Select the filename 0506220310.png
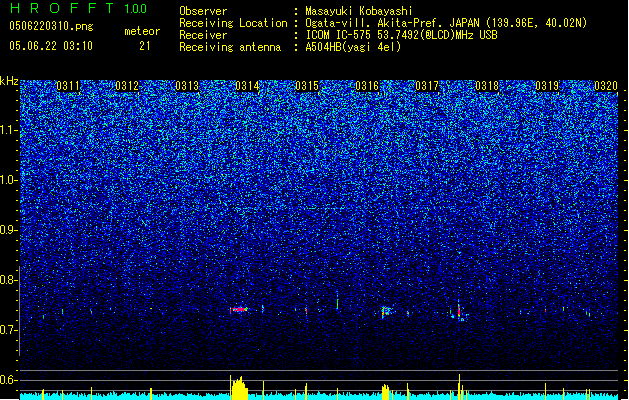The height and width of the screenshot is (400, 629). pyautogui.click(x=51, y=26)
